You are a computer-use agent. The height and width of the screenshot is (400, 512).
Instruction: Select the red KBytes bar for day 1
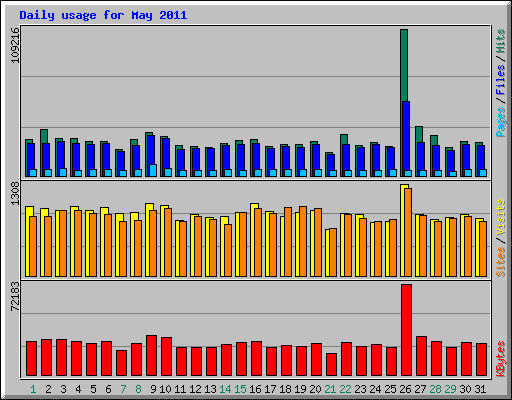pos(31,359)
